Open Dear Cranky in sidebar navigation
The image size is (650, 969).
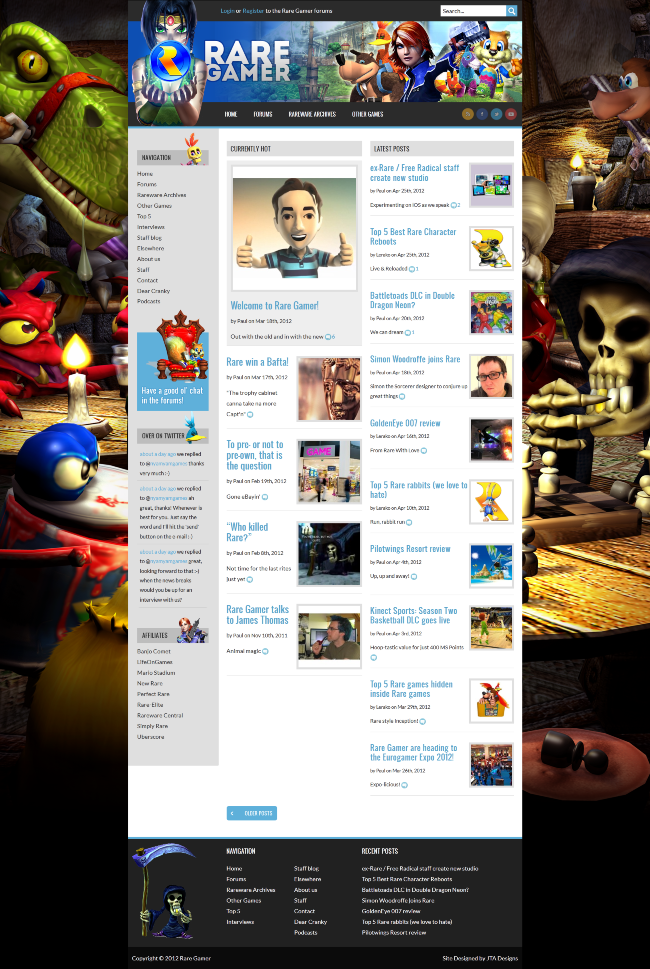point(153,290)
